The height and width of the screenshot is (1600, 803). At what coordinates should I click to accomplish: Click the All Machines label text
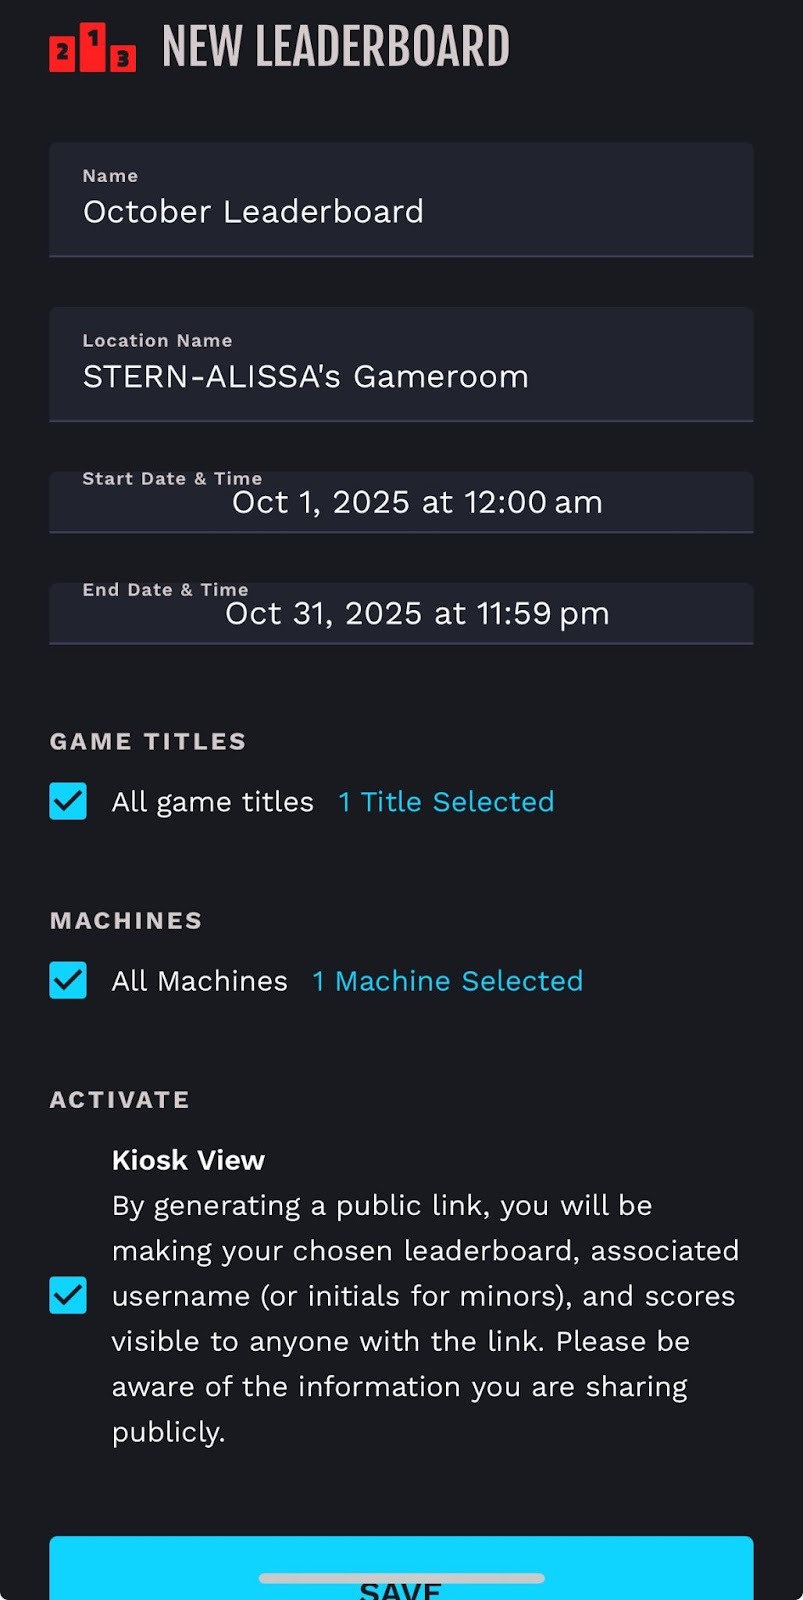pyautogui.click(x=199, y=981)
